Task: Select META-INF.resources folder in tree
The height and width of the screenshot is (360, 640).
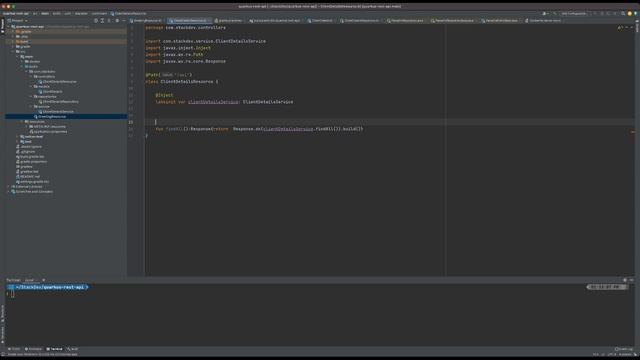Action: (x=47, y=127)
